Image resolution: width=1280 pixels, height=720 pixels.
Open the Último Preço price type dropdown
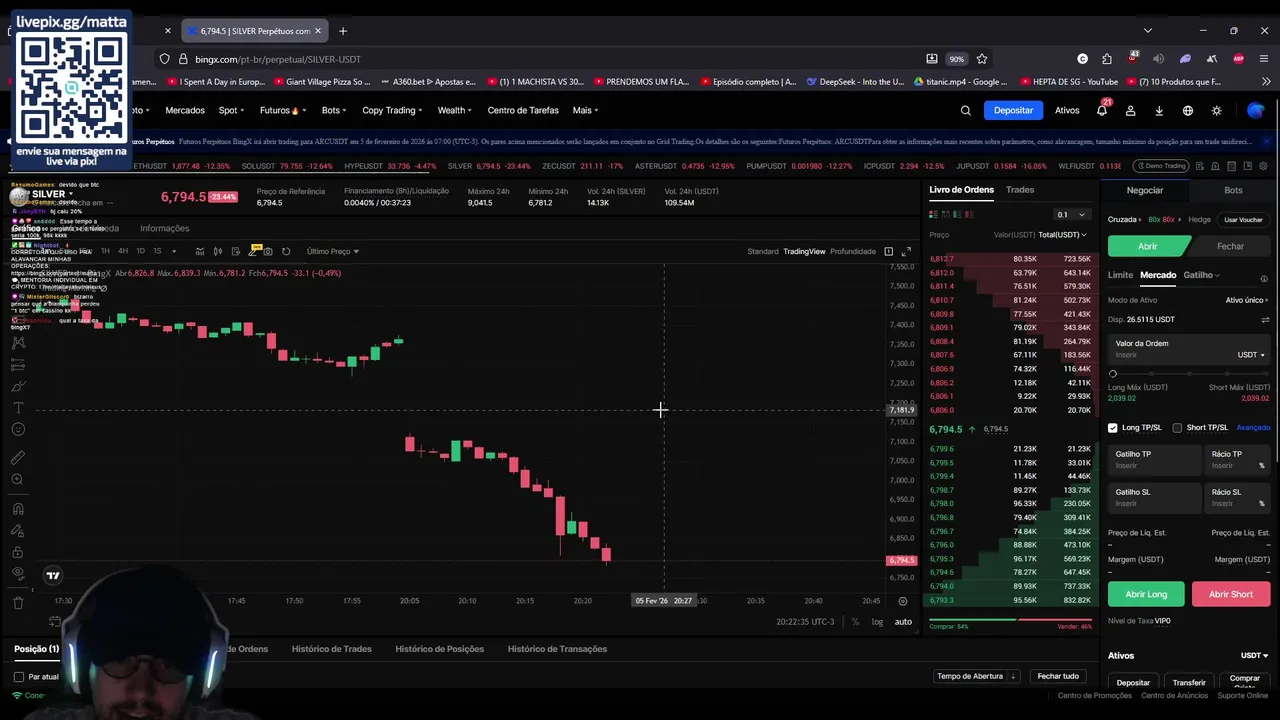pos(333,251)
